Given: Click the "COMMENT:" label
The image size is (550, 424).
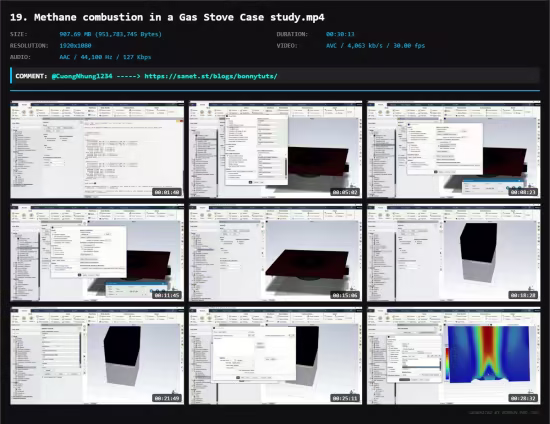Looking at the screenshot, I should (x=31, y=76).
